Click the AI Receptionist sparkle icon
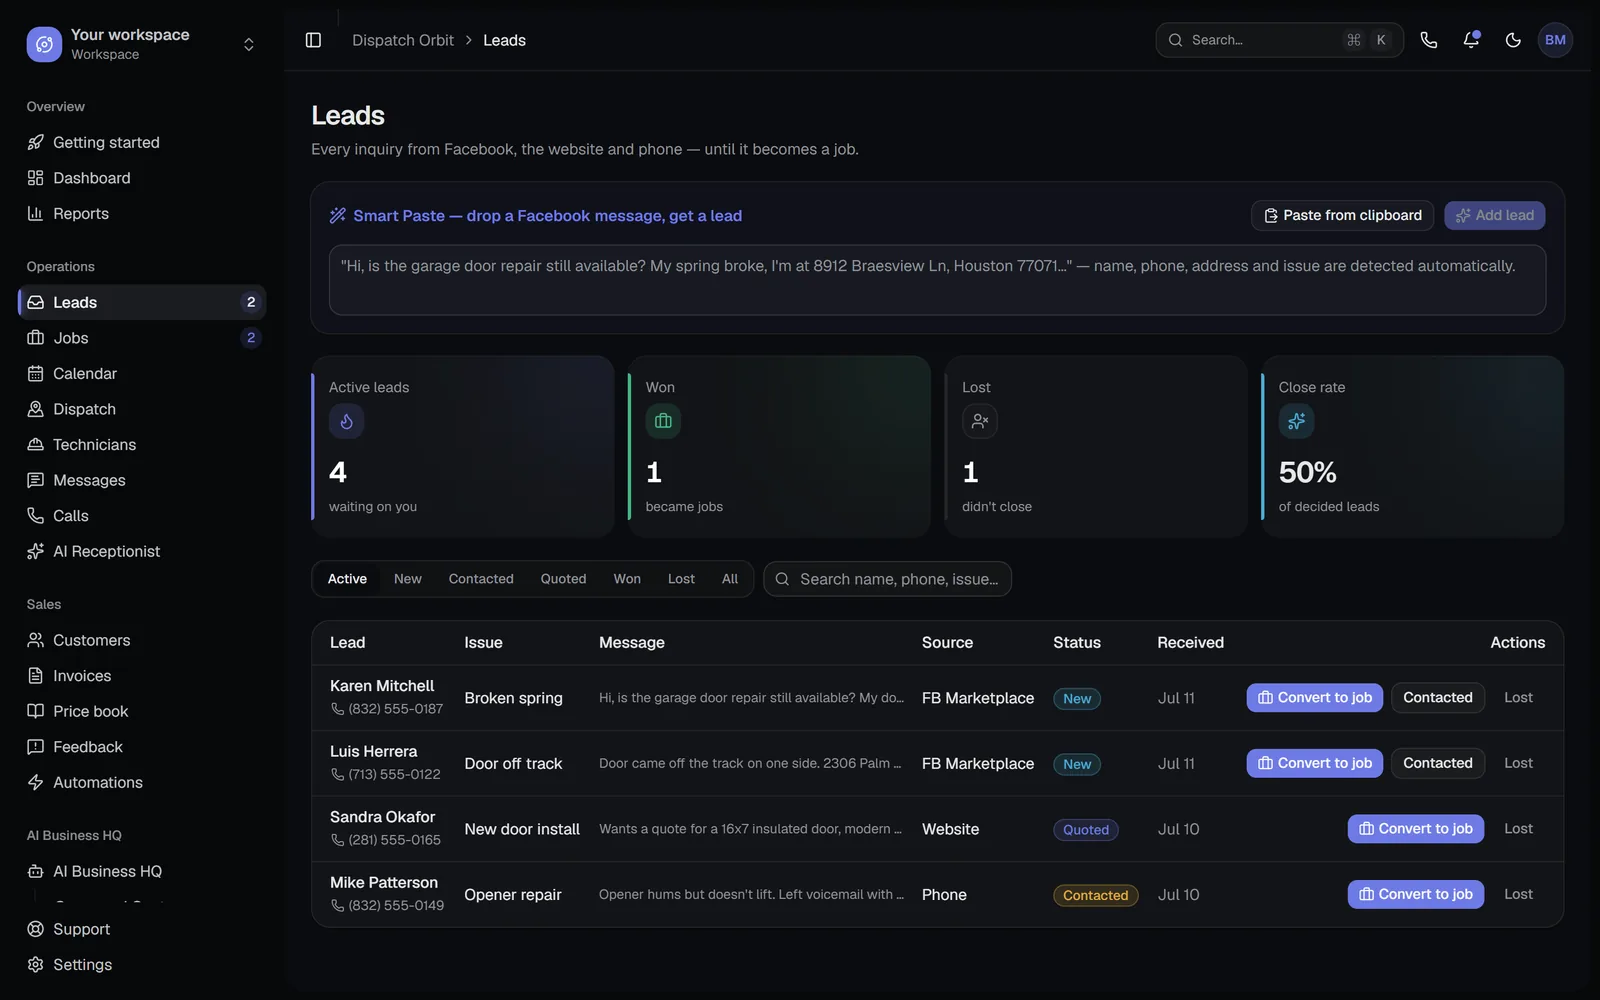The image size is (1600, 1000). (36, 551)
